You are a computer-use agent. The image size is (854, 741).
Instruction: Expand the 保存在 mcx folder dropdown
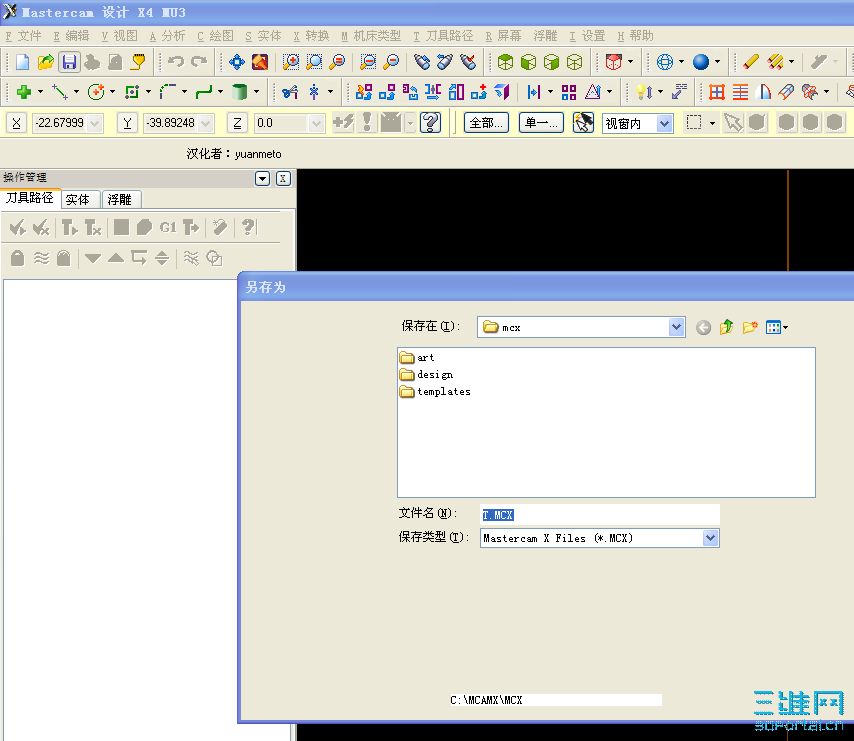676,327
